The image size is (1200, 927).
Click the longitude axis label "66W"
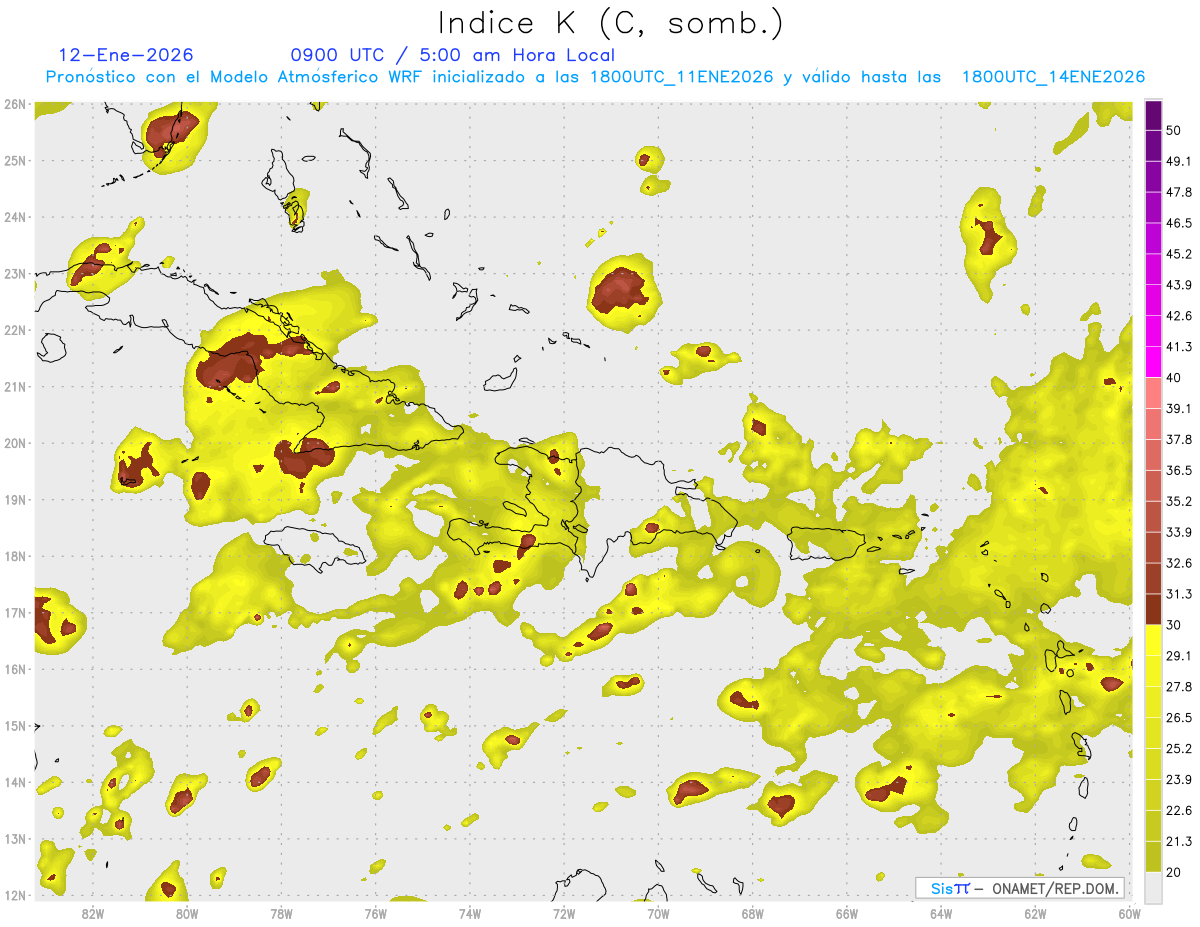click(847, 913)
